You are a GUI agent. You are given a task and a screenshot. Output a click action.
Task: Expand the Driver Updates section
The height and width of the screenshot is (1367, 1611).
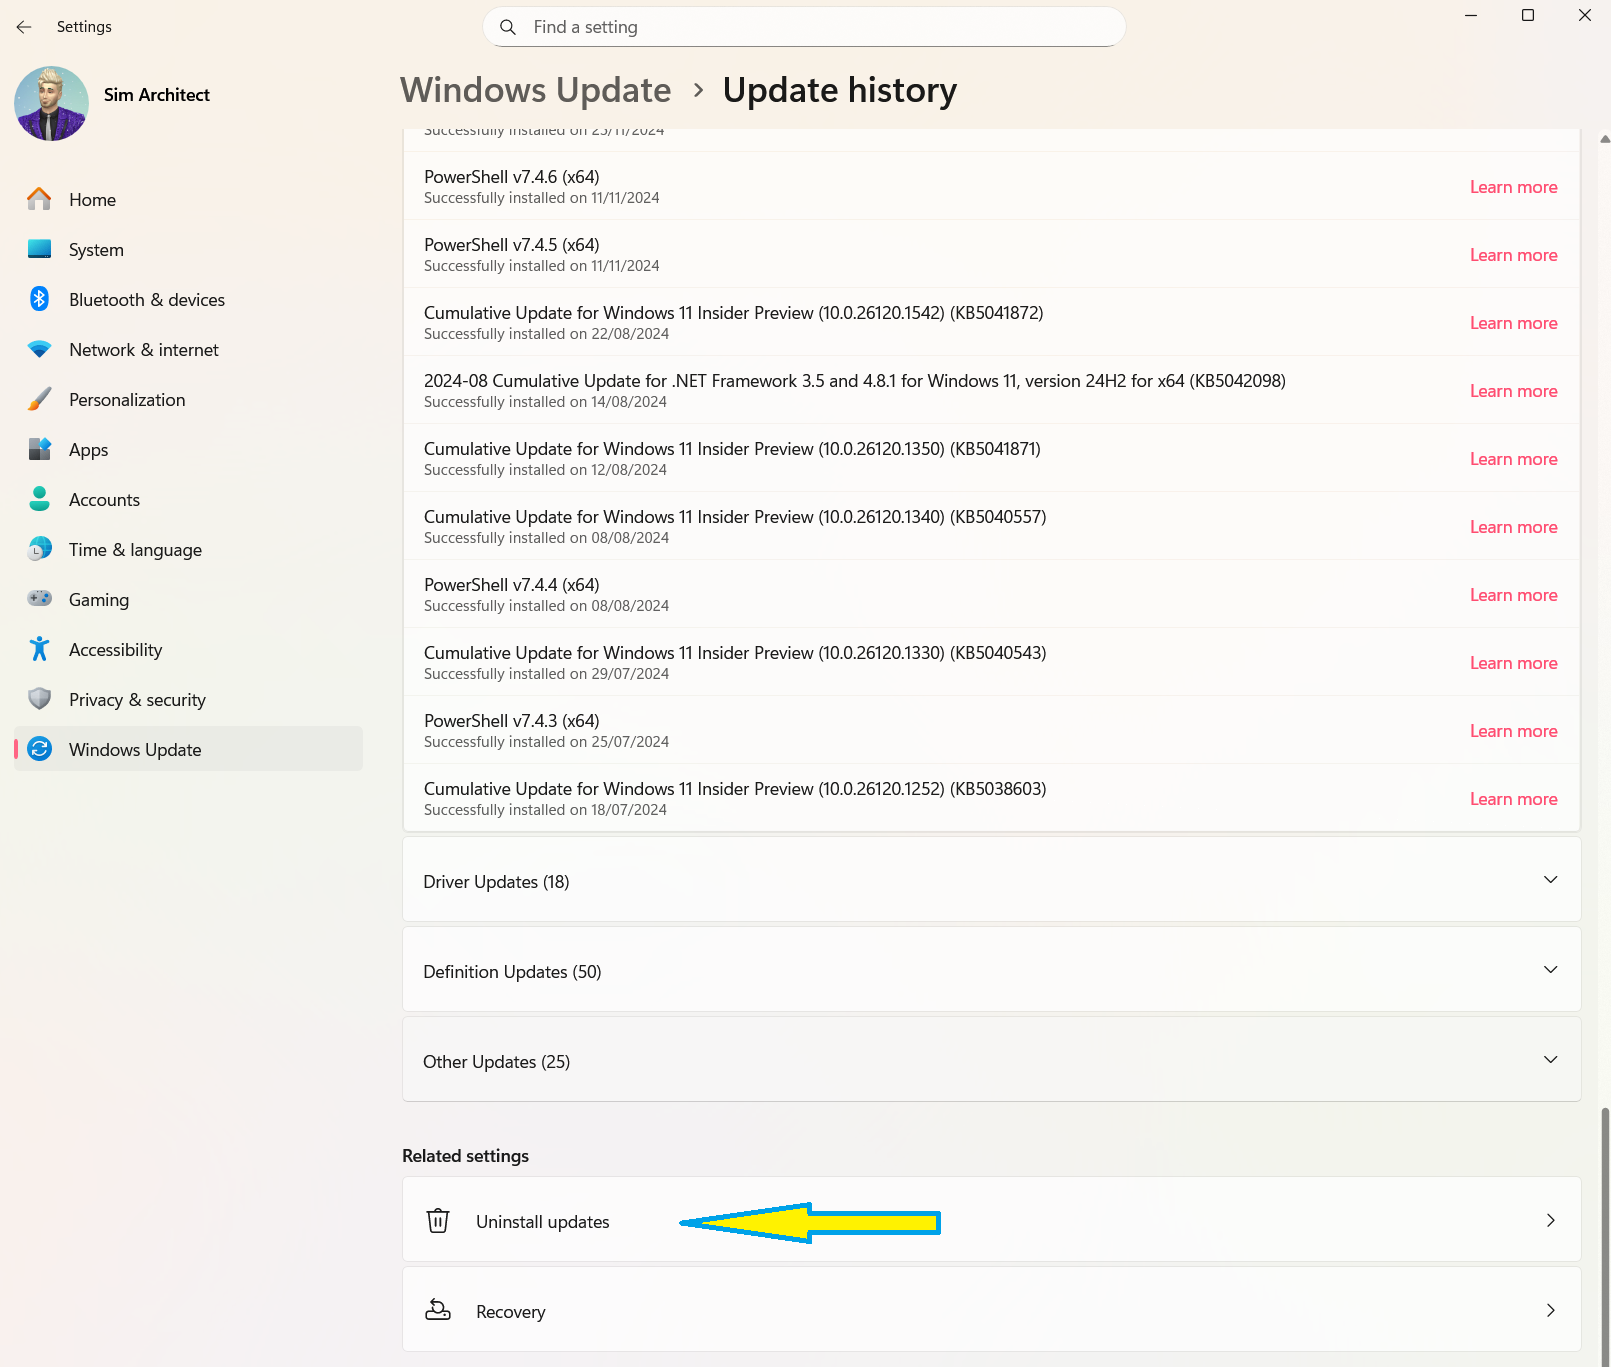point(1551,880)
